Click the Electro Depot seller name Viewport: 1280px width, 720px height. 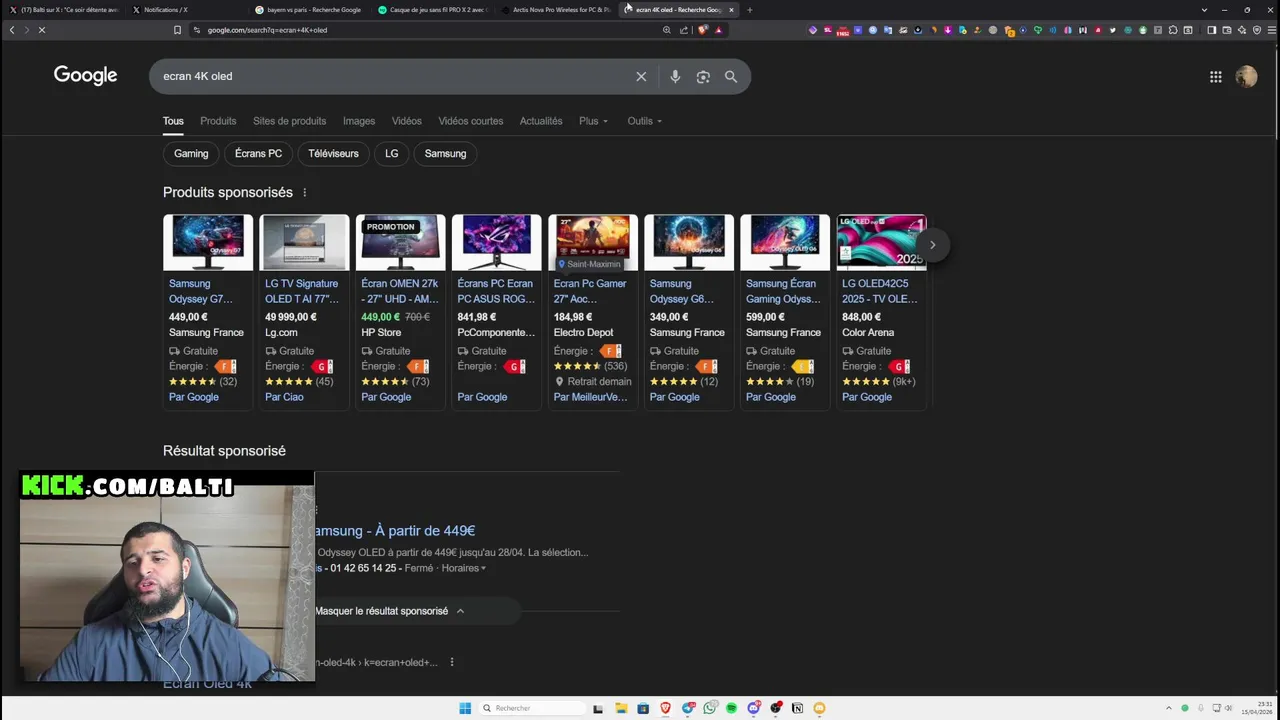(583, 333)
